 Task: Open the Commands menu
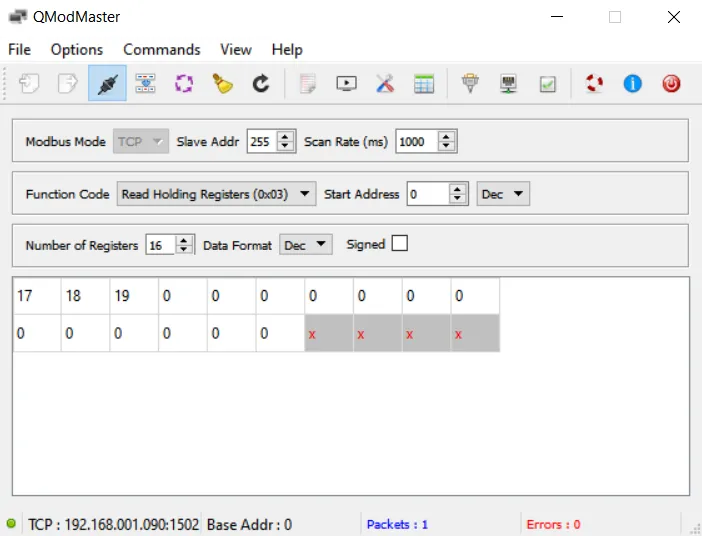point(161,49)
